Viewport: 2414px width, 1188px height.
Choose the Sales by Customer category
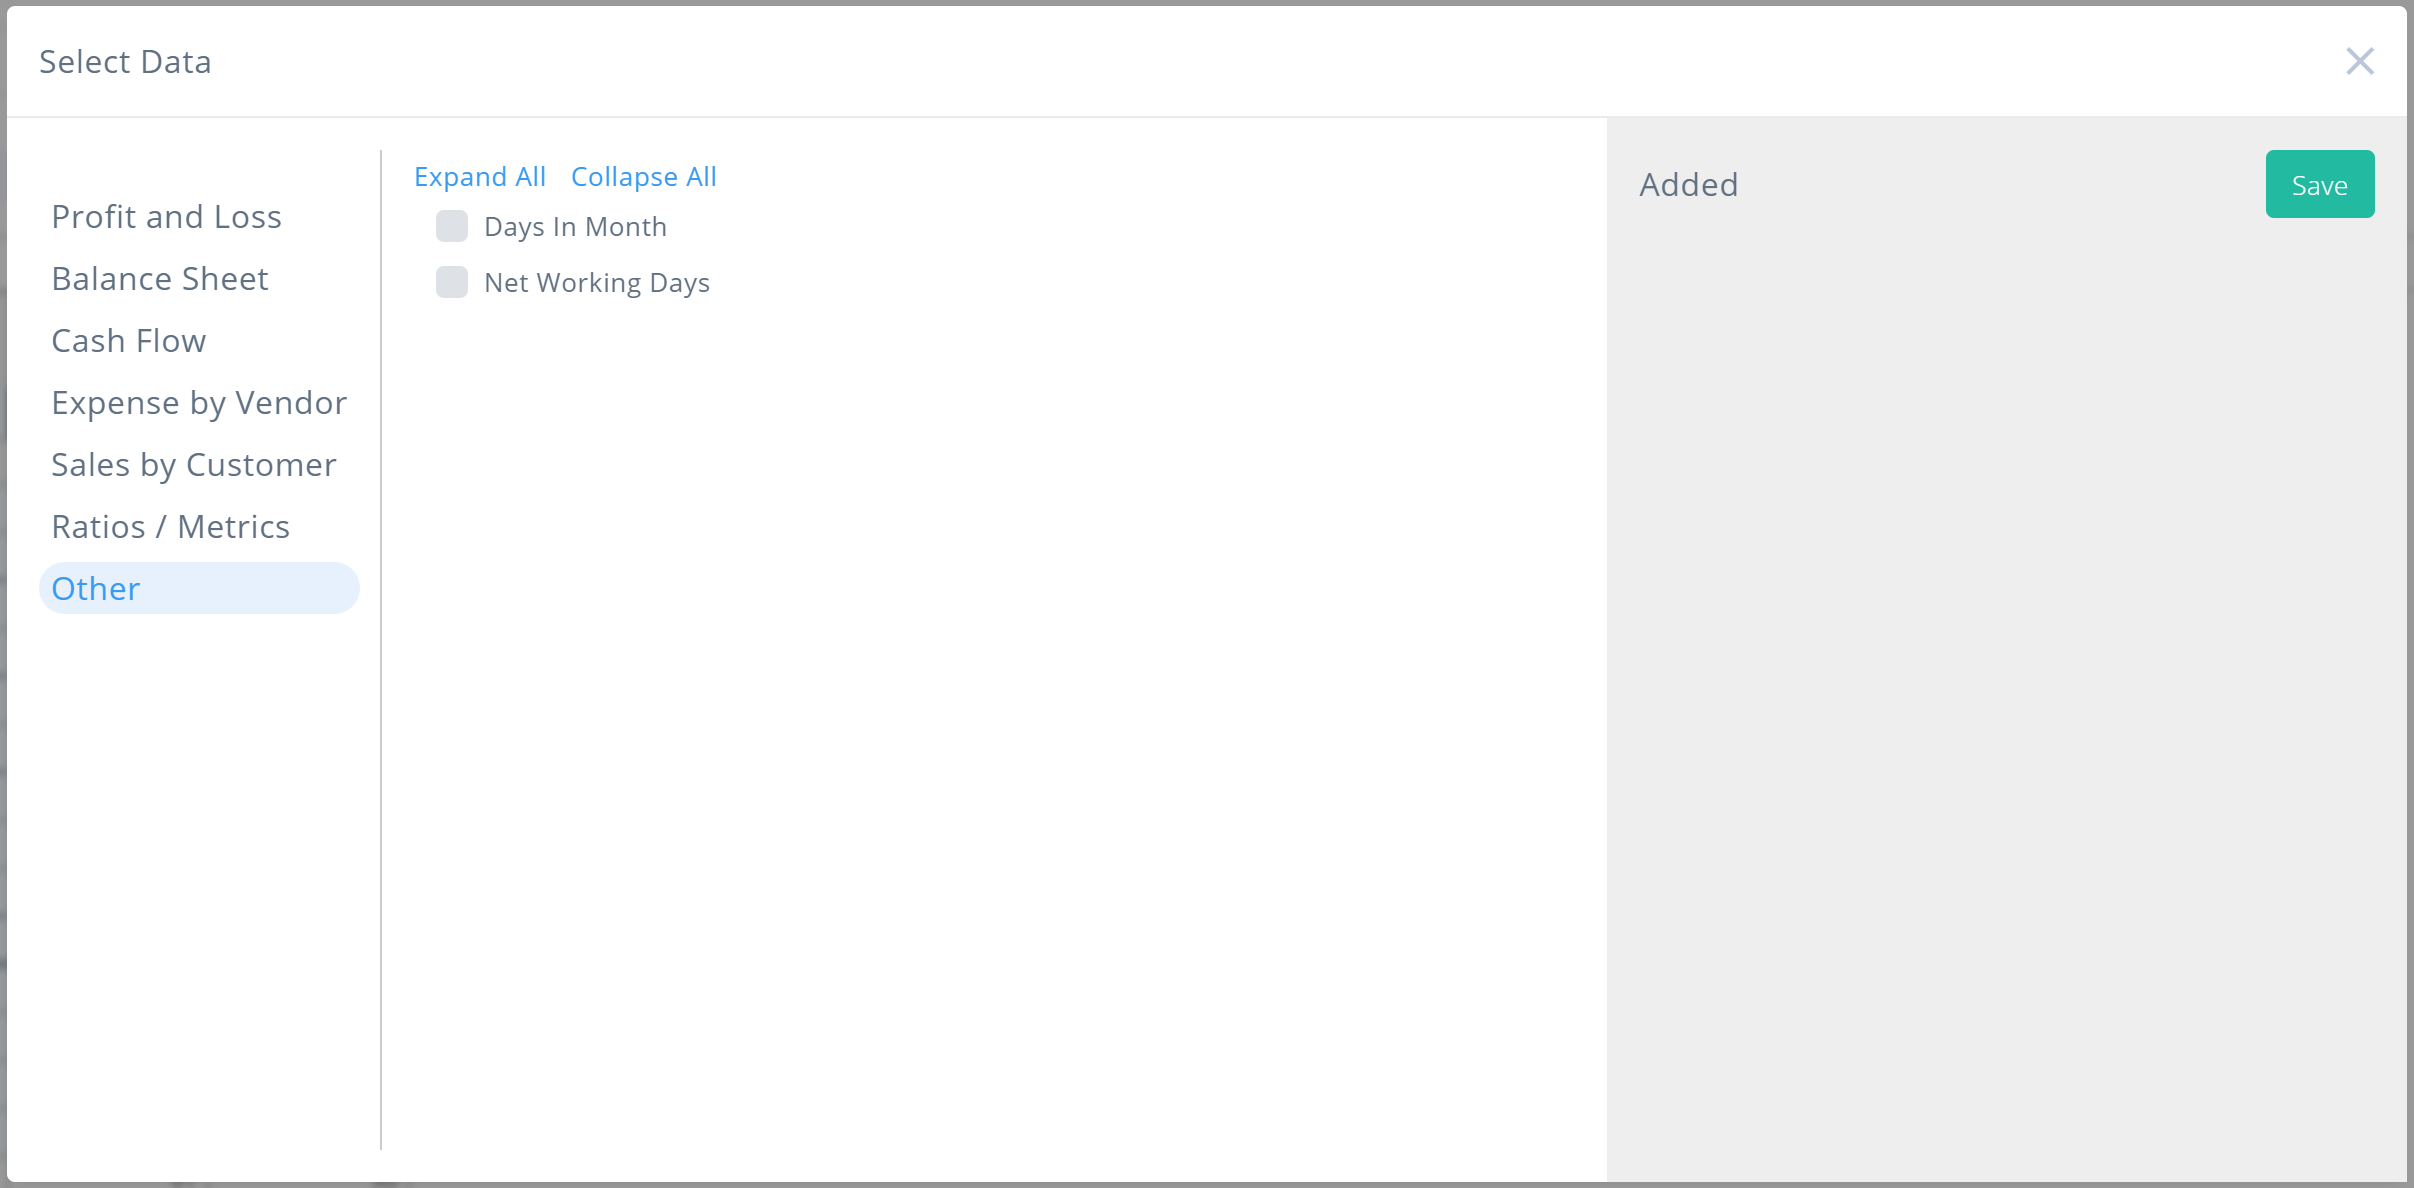(x=194, y=465)
